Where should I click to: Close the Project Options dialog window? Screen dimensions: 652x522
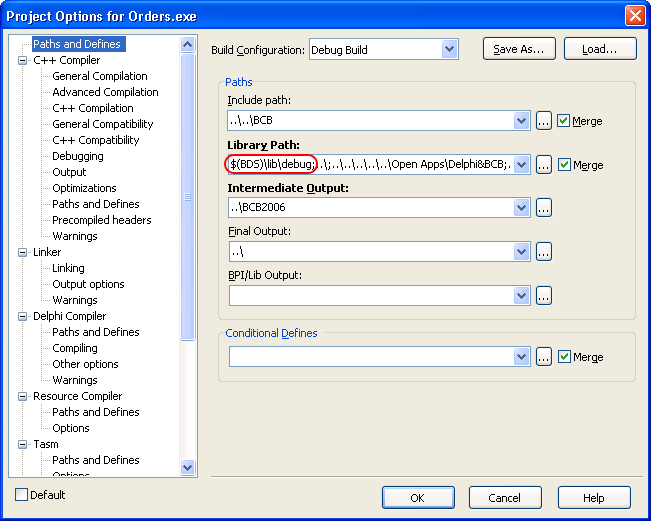click(634, 16)
